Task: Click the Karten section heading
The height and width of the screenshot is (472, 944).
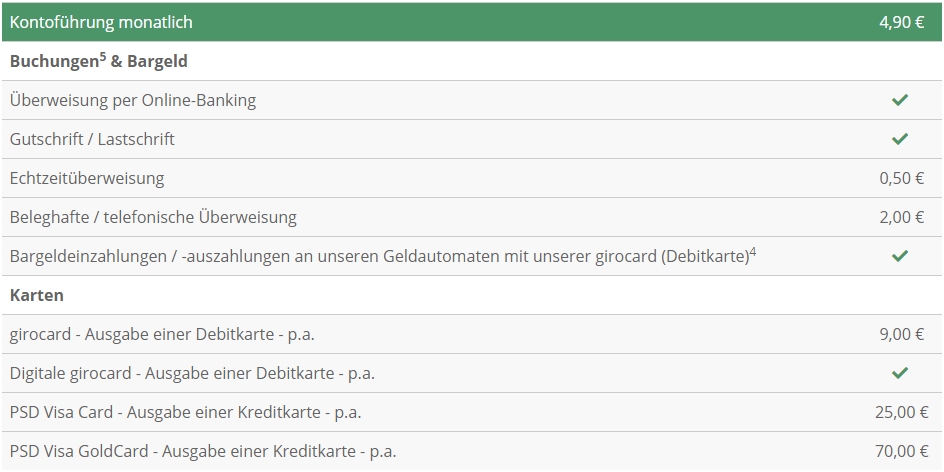Action: pyautogui.click(x=37, y=296)
